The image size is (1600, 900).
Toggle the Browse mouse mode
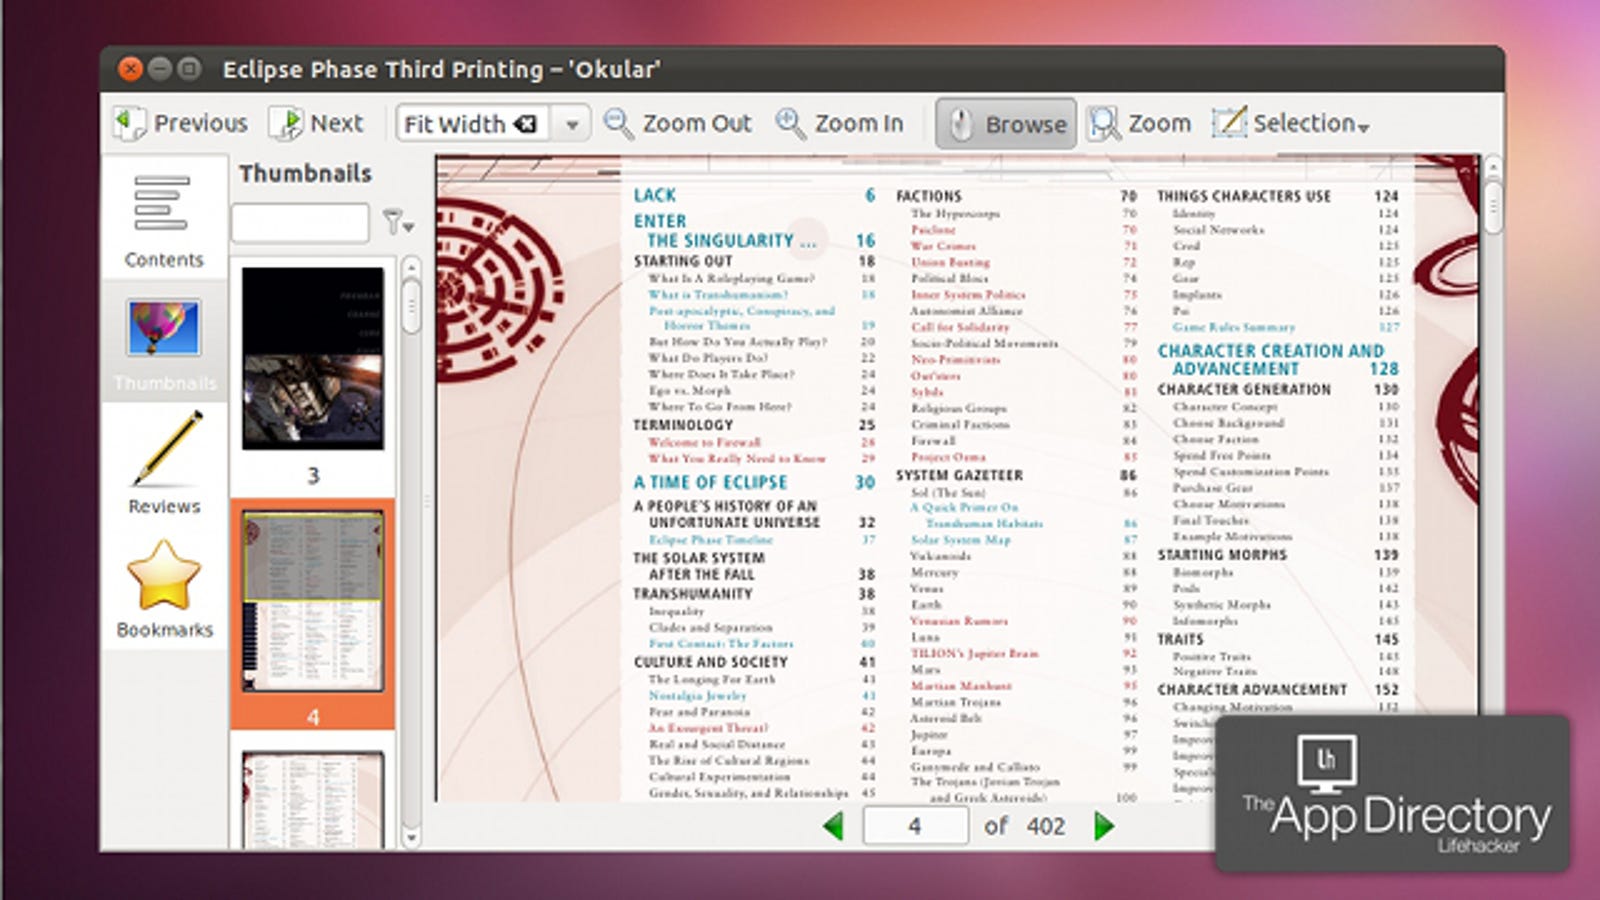[x=1006, y=124]
